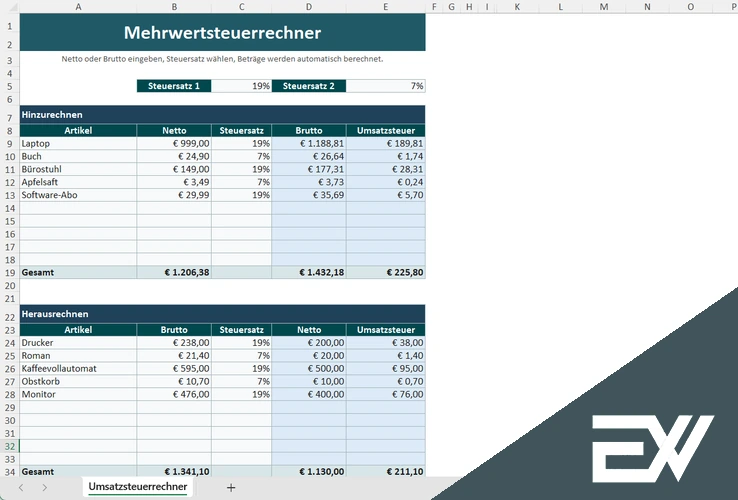738x500 pixels.
Task: Select the Obstkorb article cell
Action: point(78,381)
